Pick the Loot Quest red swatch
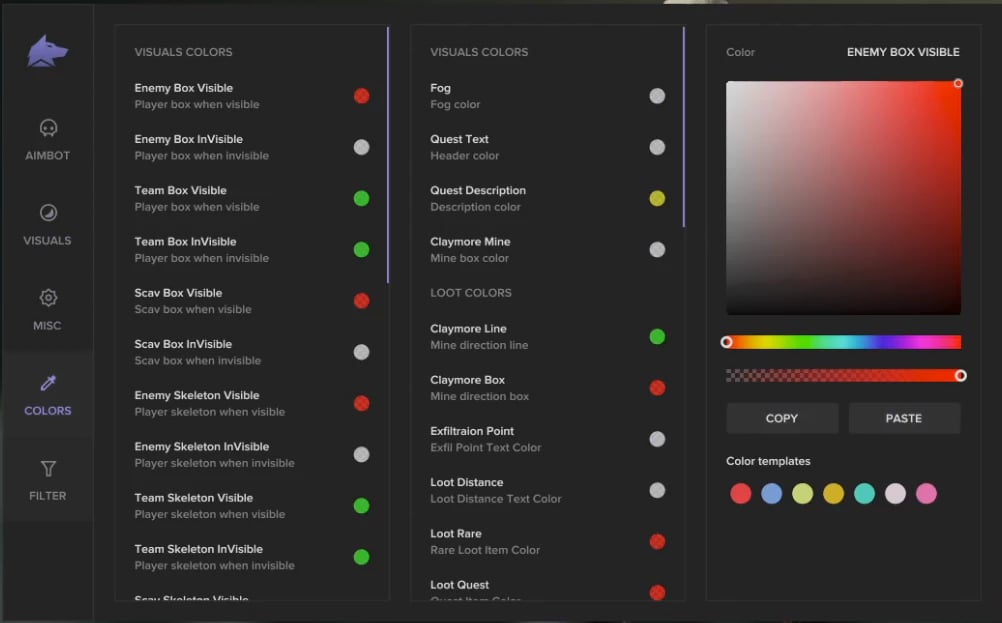 [657, 592]
